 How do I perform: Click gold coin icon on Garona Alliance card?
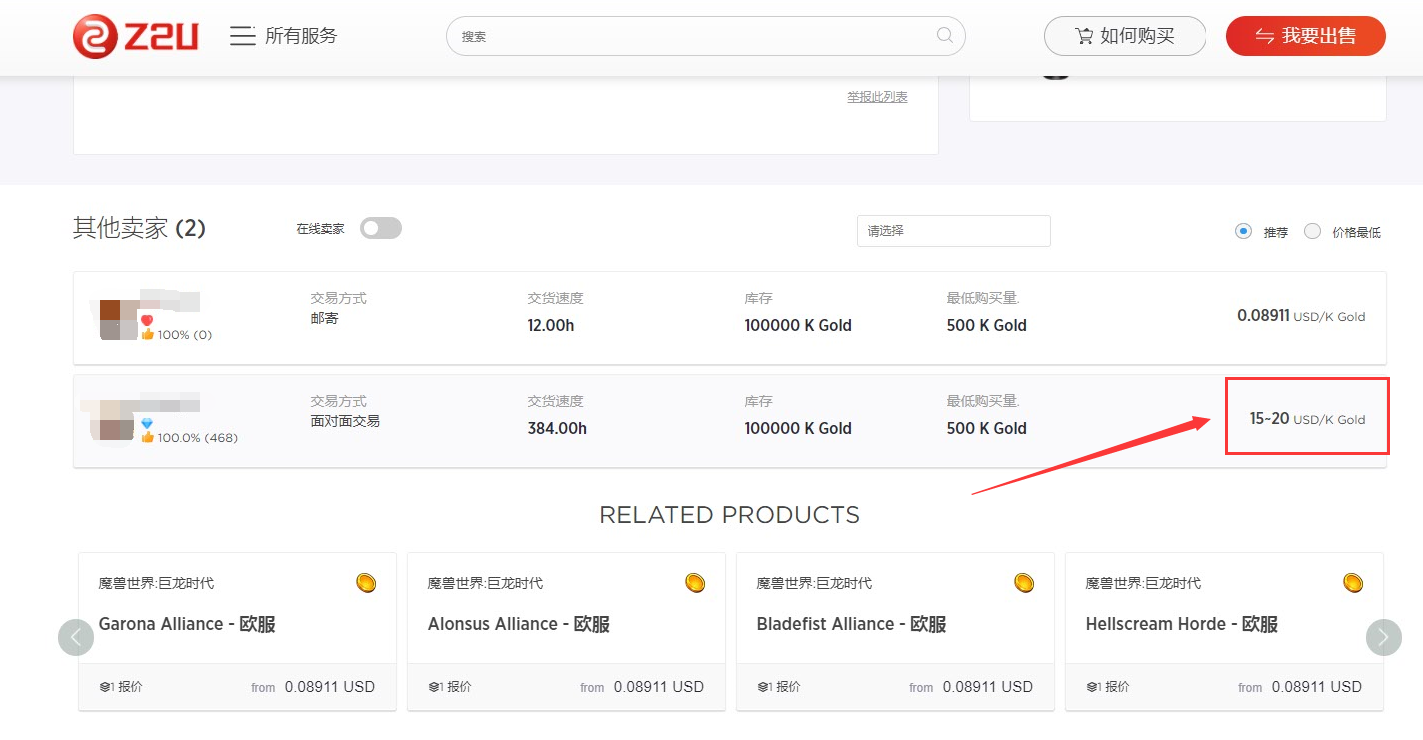click(366, 582)
